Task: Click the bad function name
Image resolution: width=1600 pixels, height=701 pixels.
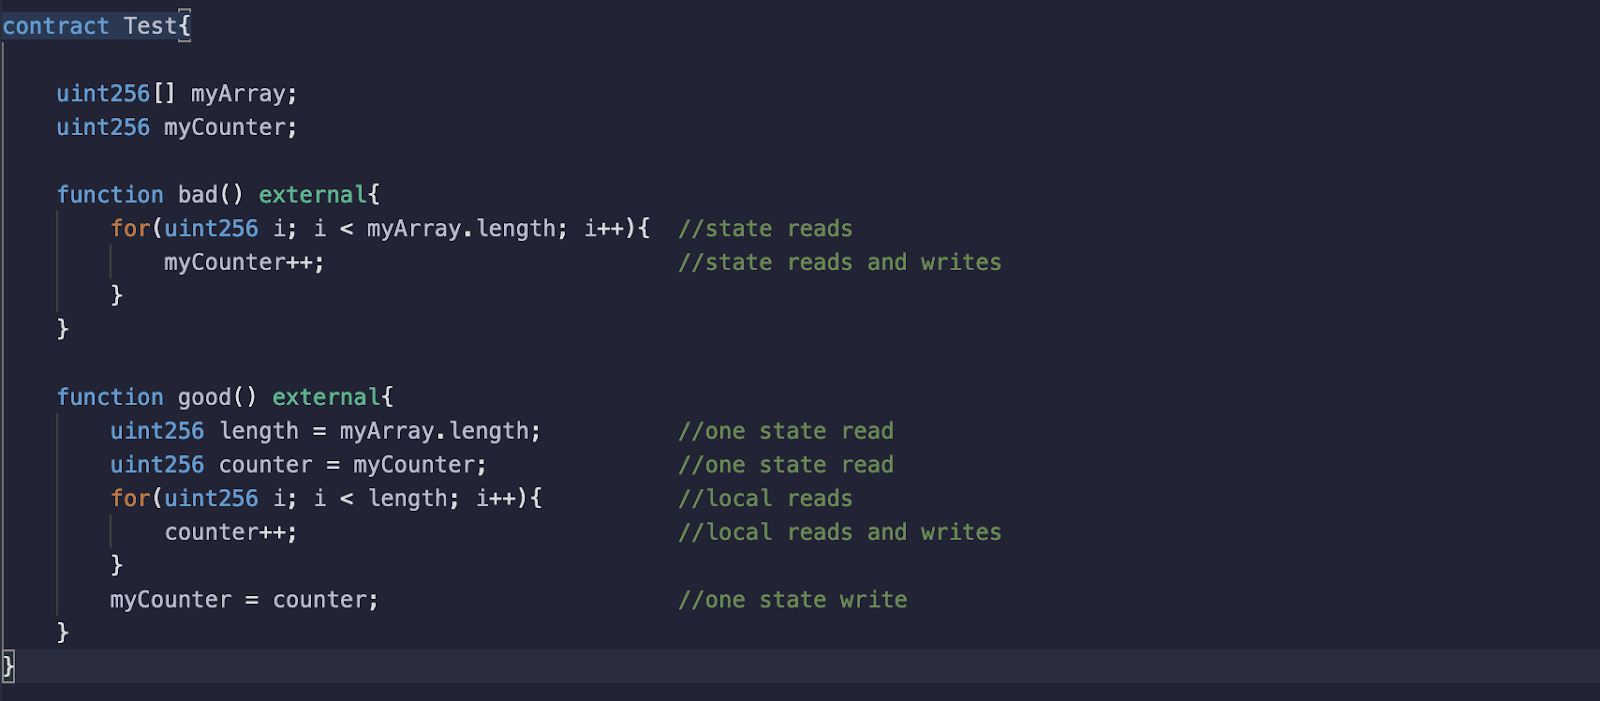Action: [x=197, y=195]
